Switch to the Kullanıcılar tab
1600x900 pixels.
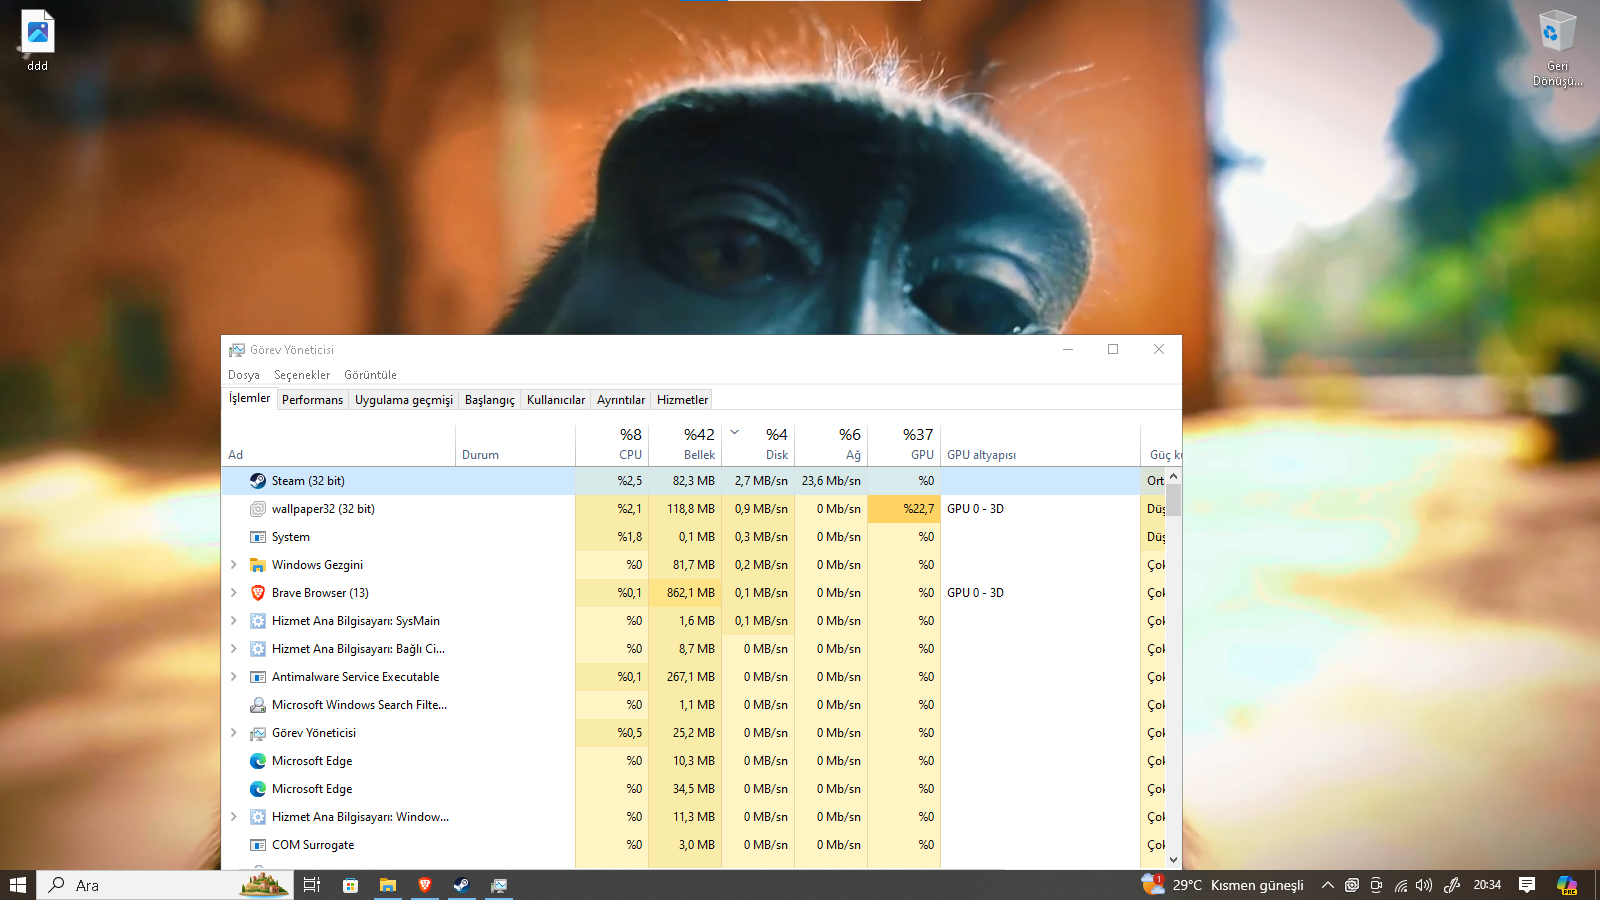point(556,400)
